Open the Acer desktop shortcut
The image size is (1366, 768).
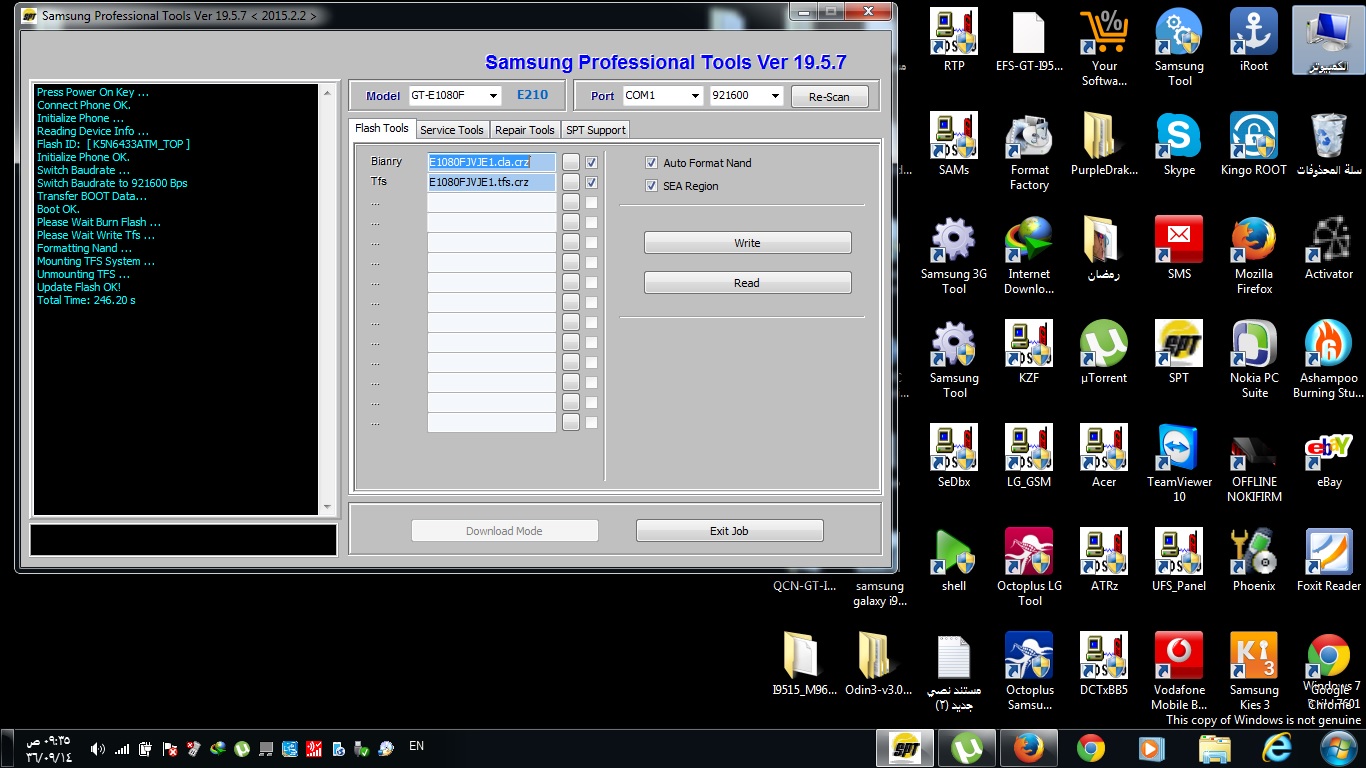click(1104, 456)
